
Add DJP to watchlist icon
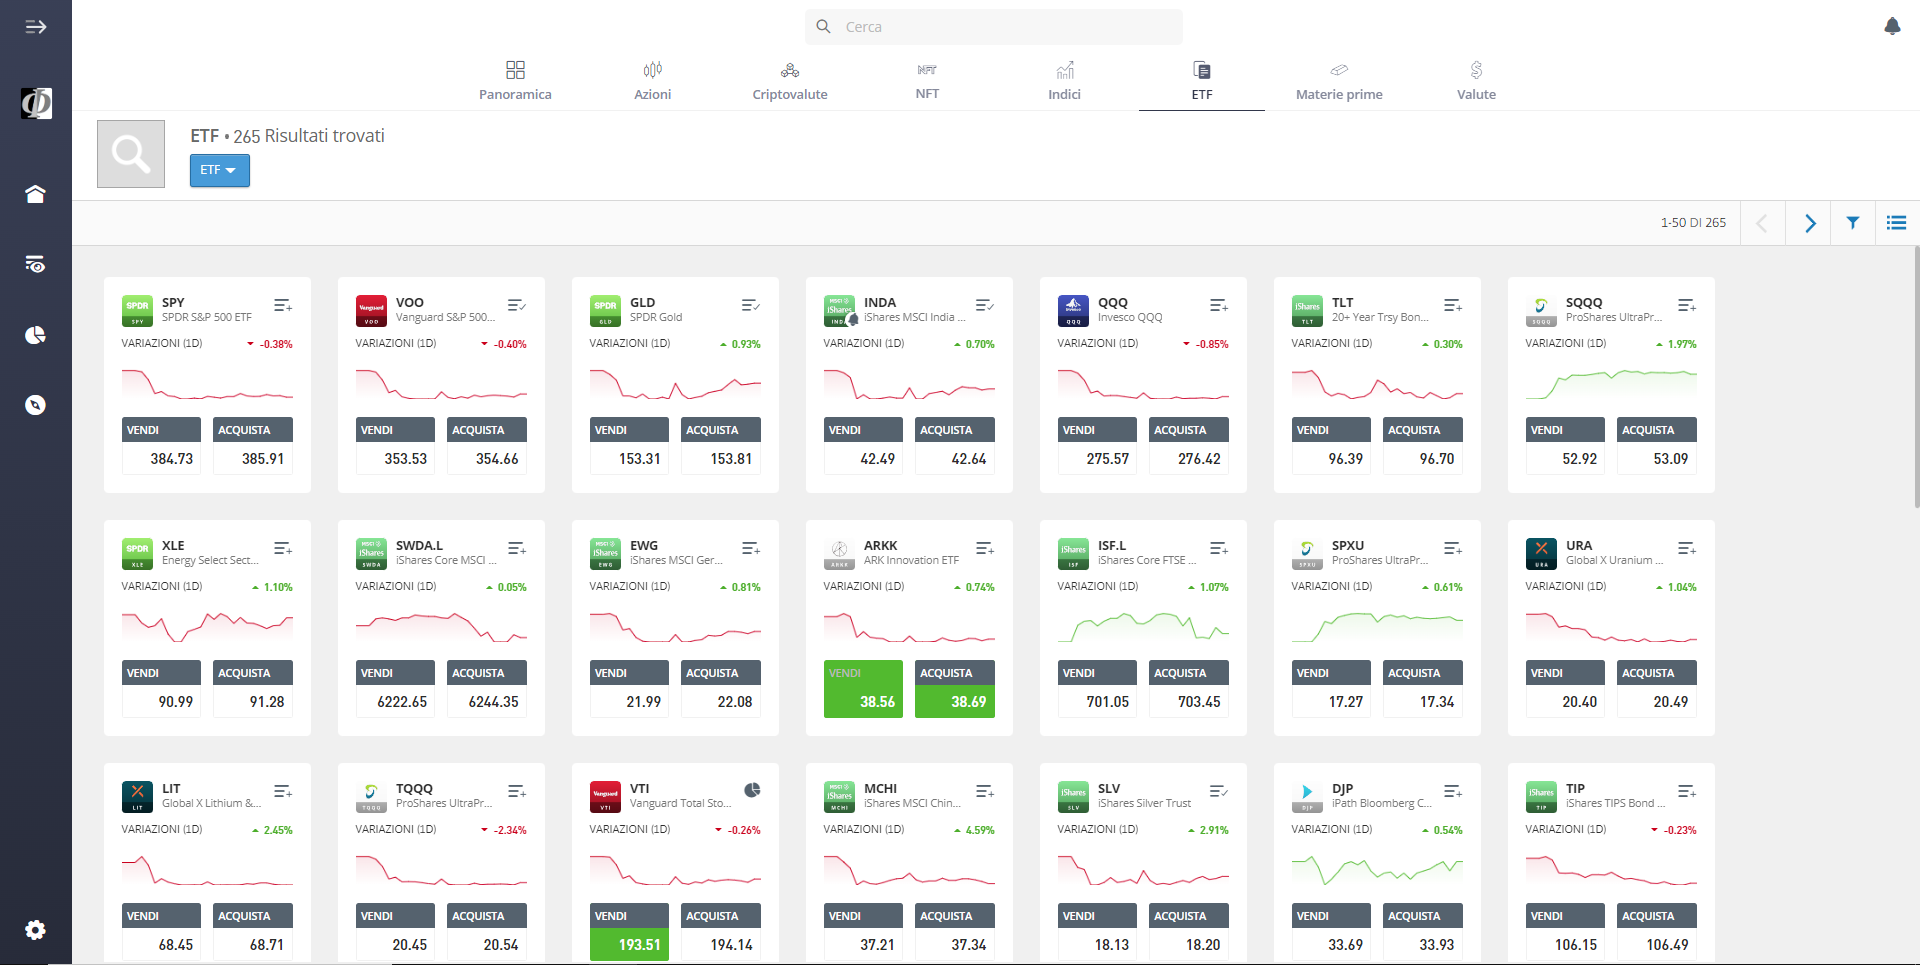click(1453, 791)
